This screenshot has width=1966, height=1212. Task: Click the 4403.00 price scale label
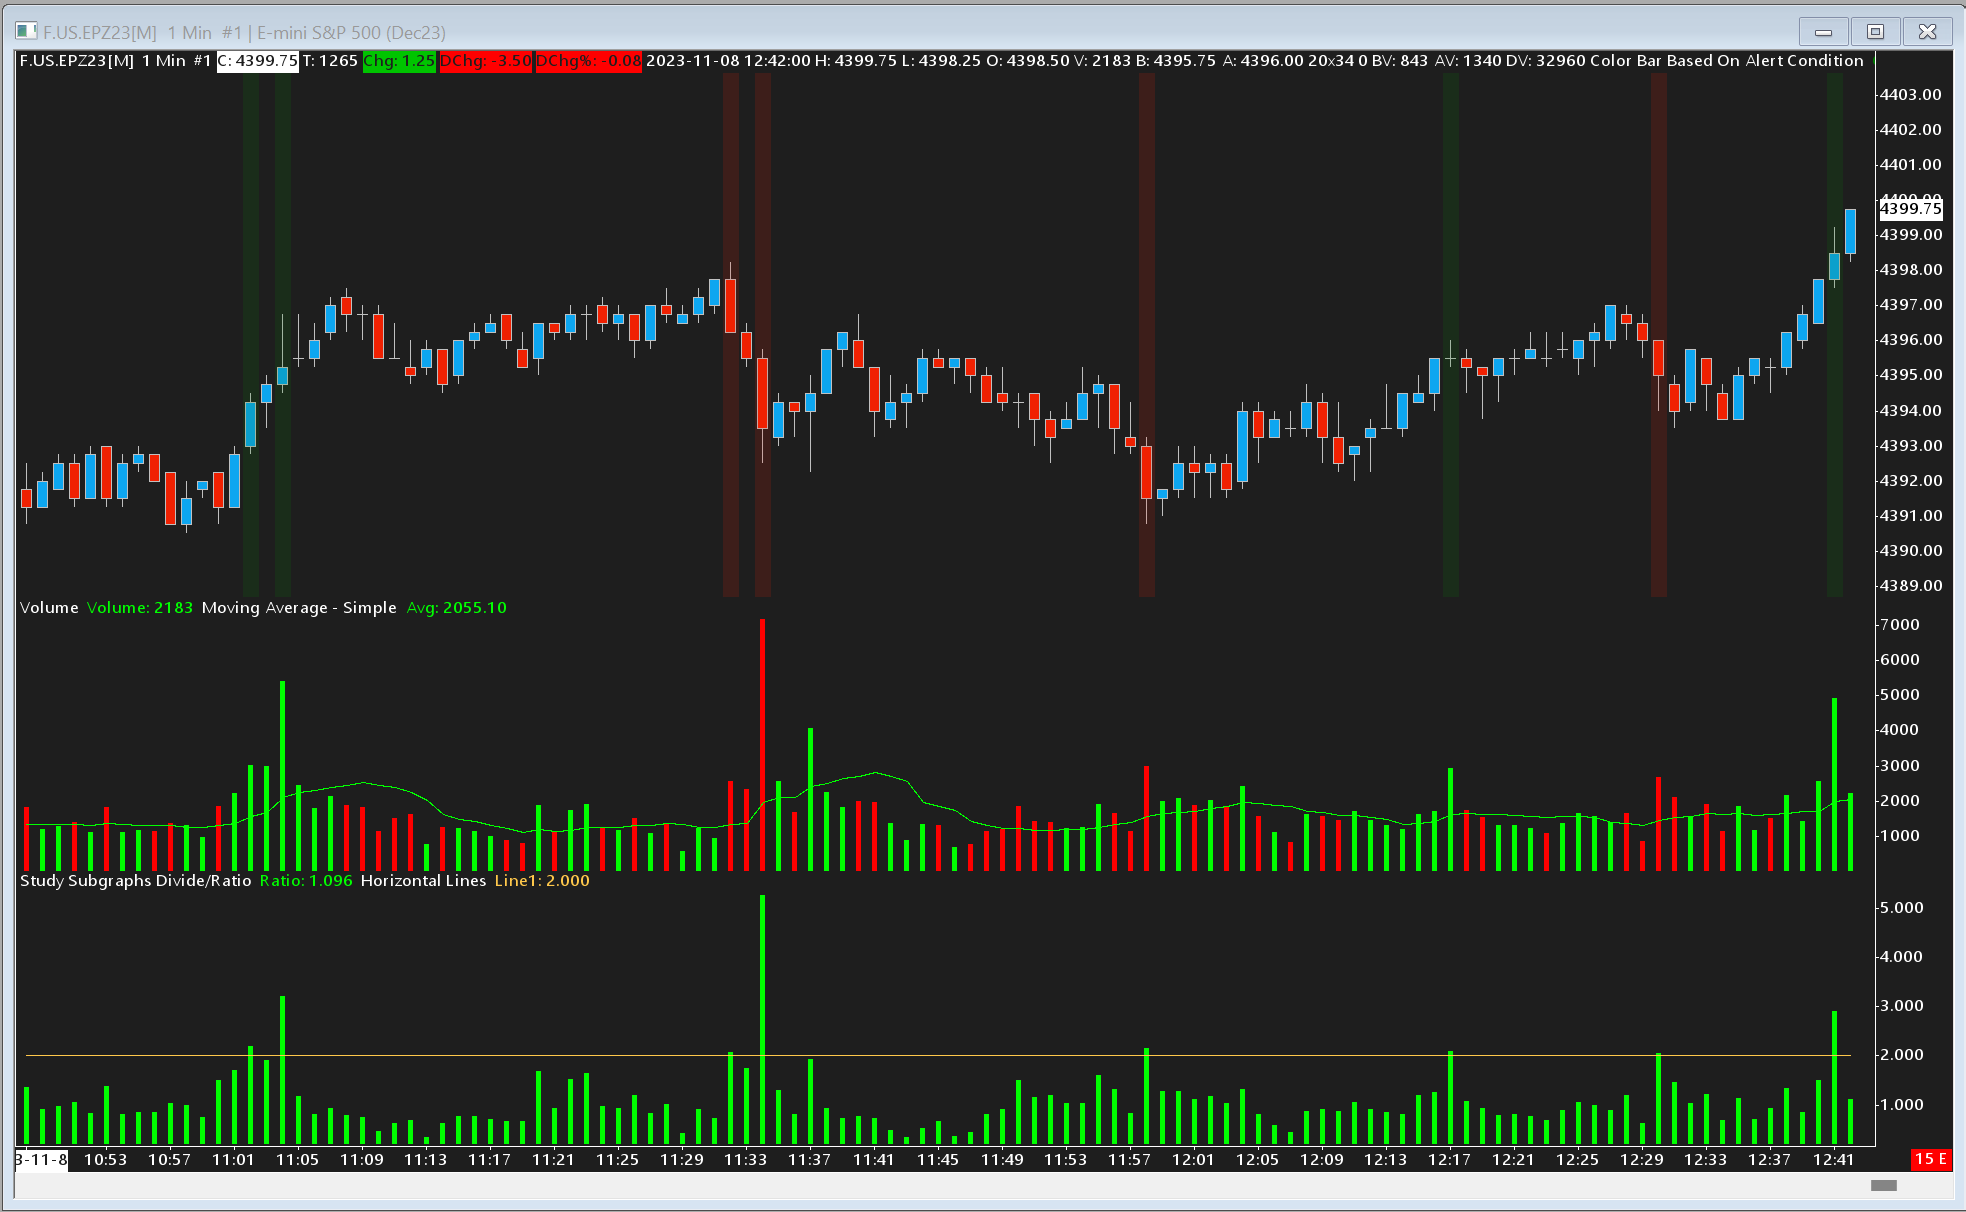(x=1910, y=94)
